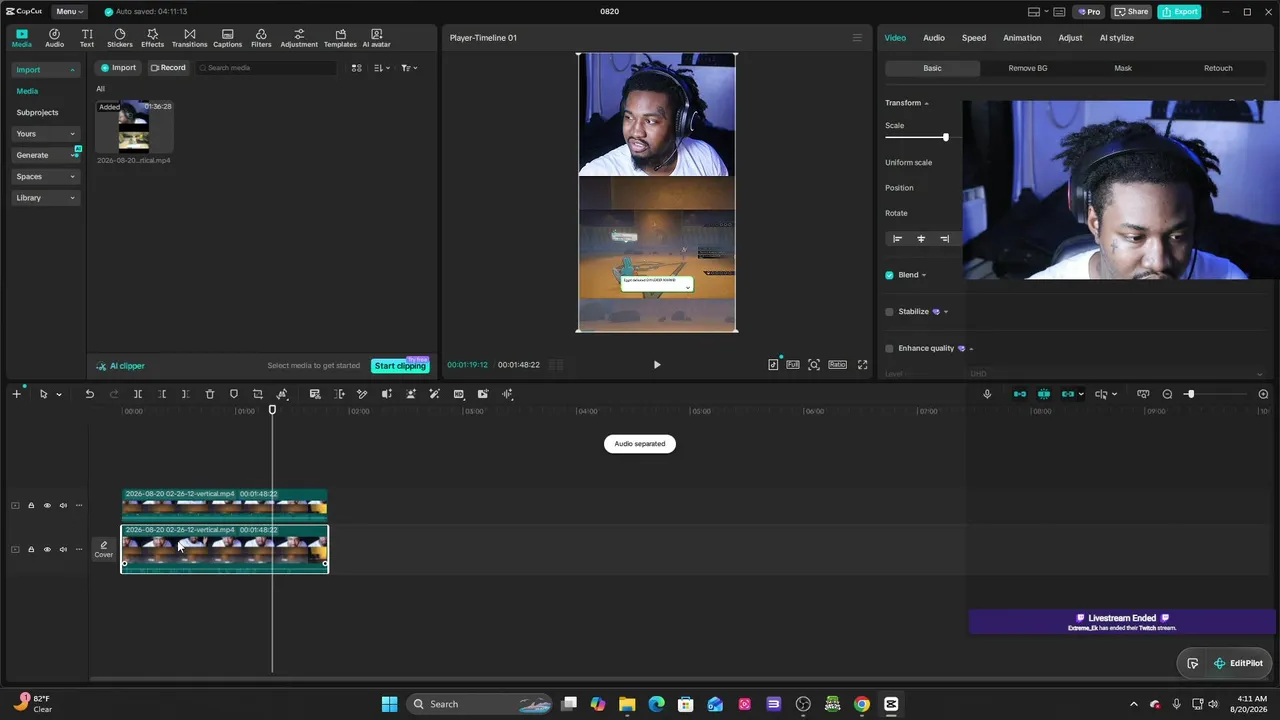Switch to the Animation tab
Image resolution: width=1280 pixels, height=720 pixels.
(1022, 38)
